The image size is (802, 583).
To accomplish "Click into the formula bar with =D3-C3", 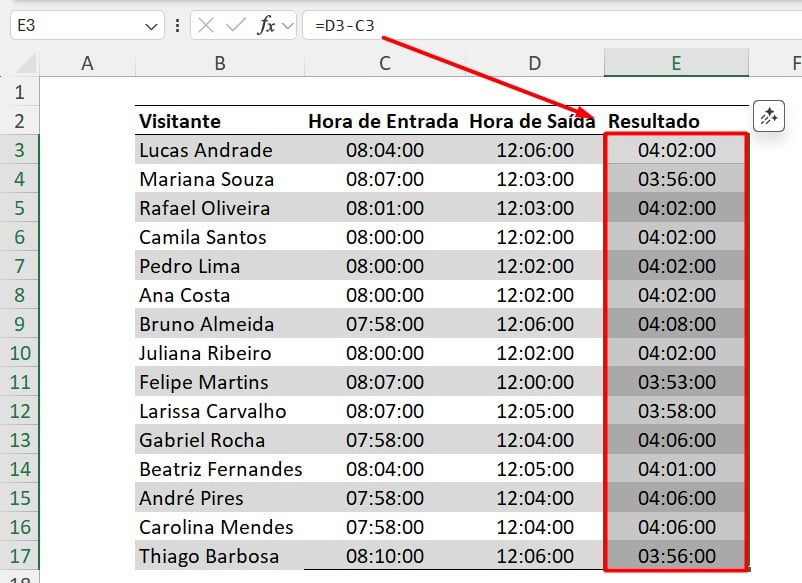I will coord(550,26).
